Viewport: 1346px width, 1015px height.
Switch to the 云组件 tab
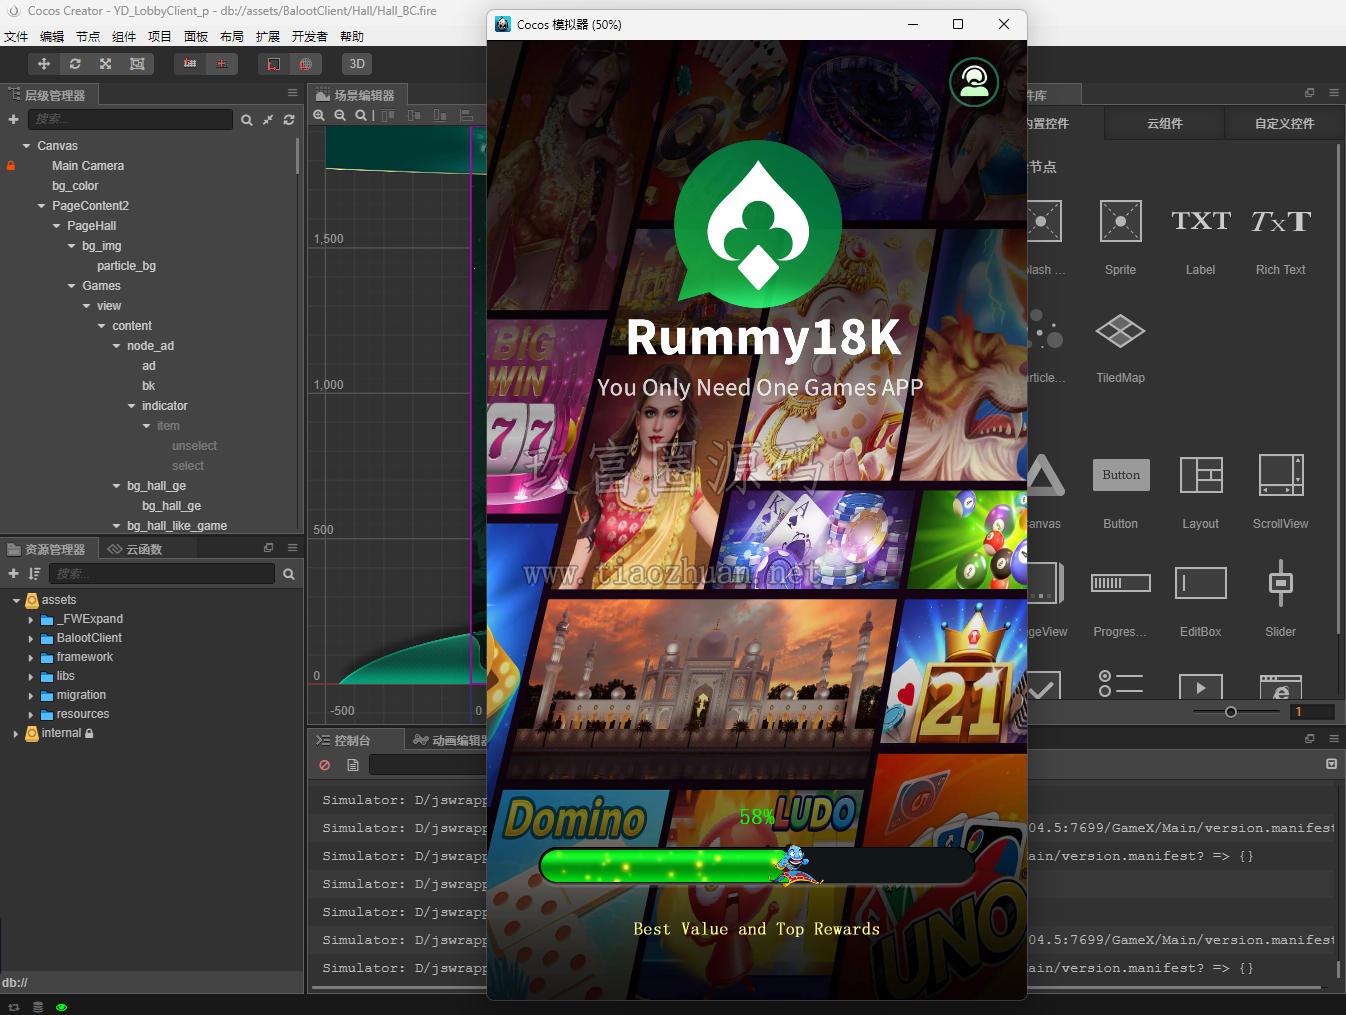1164,123
